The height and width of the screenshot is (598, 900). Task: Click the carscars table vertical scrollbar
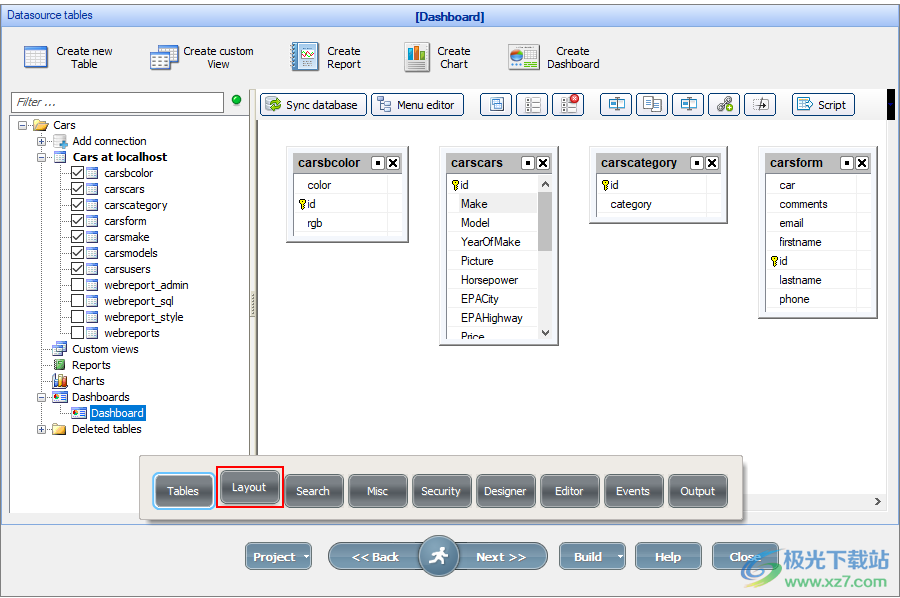tap(545, 220)
